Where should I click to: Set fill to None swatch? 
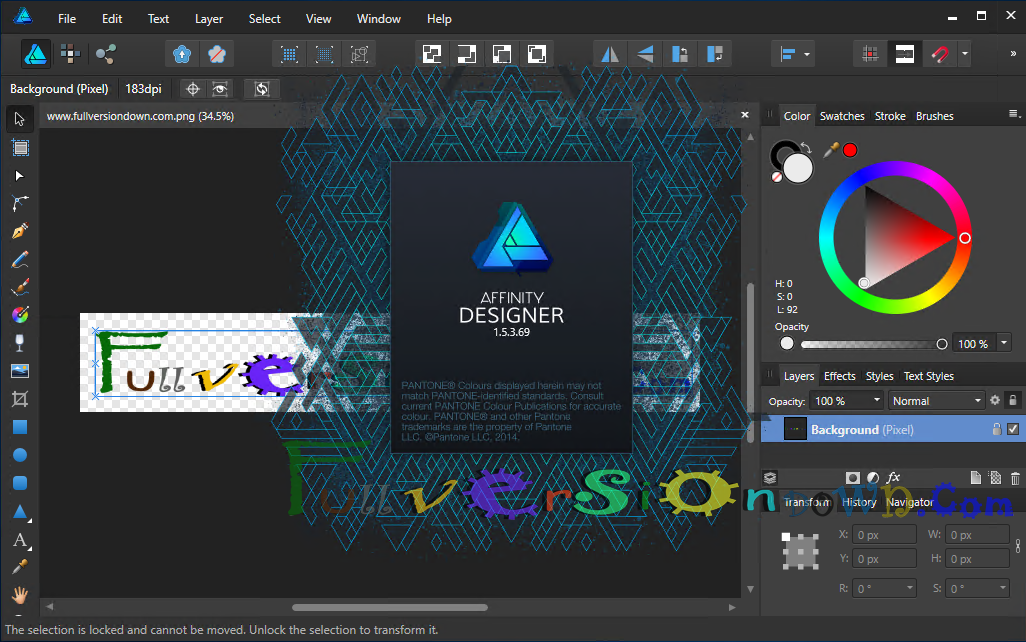pos(777,177)
